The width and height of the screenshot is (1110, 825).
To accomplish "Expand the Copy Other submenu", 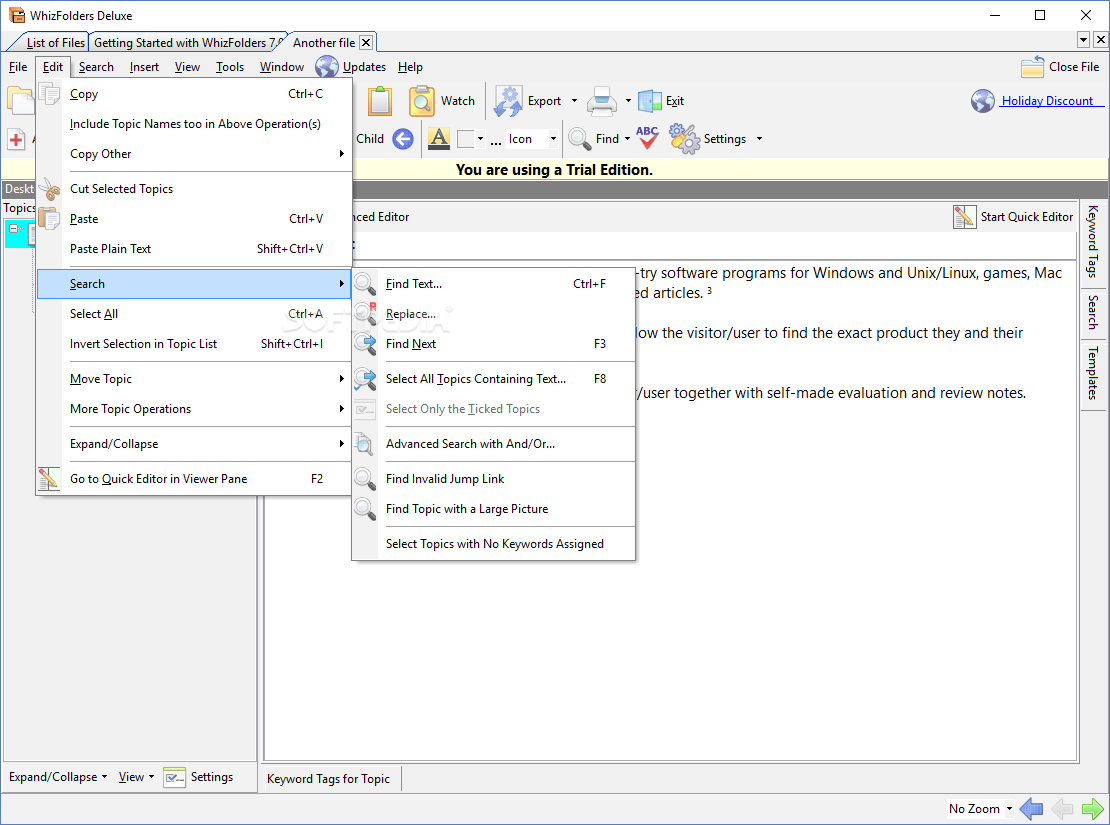I will click(x=194, y=154).
